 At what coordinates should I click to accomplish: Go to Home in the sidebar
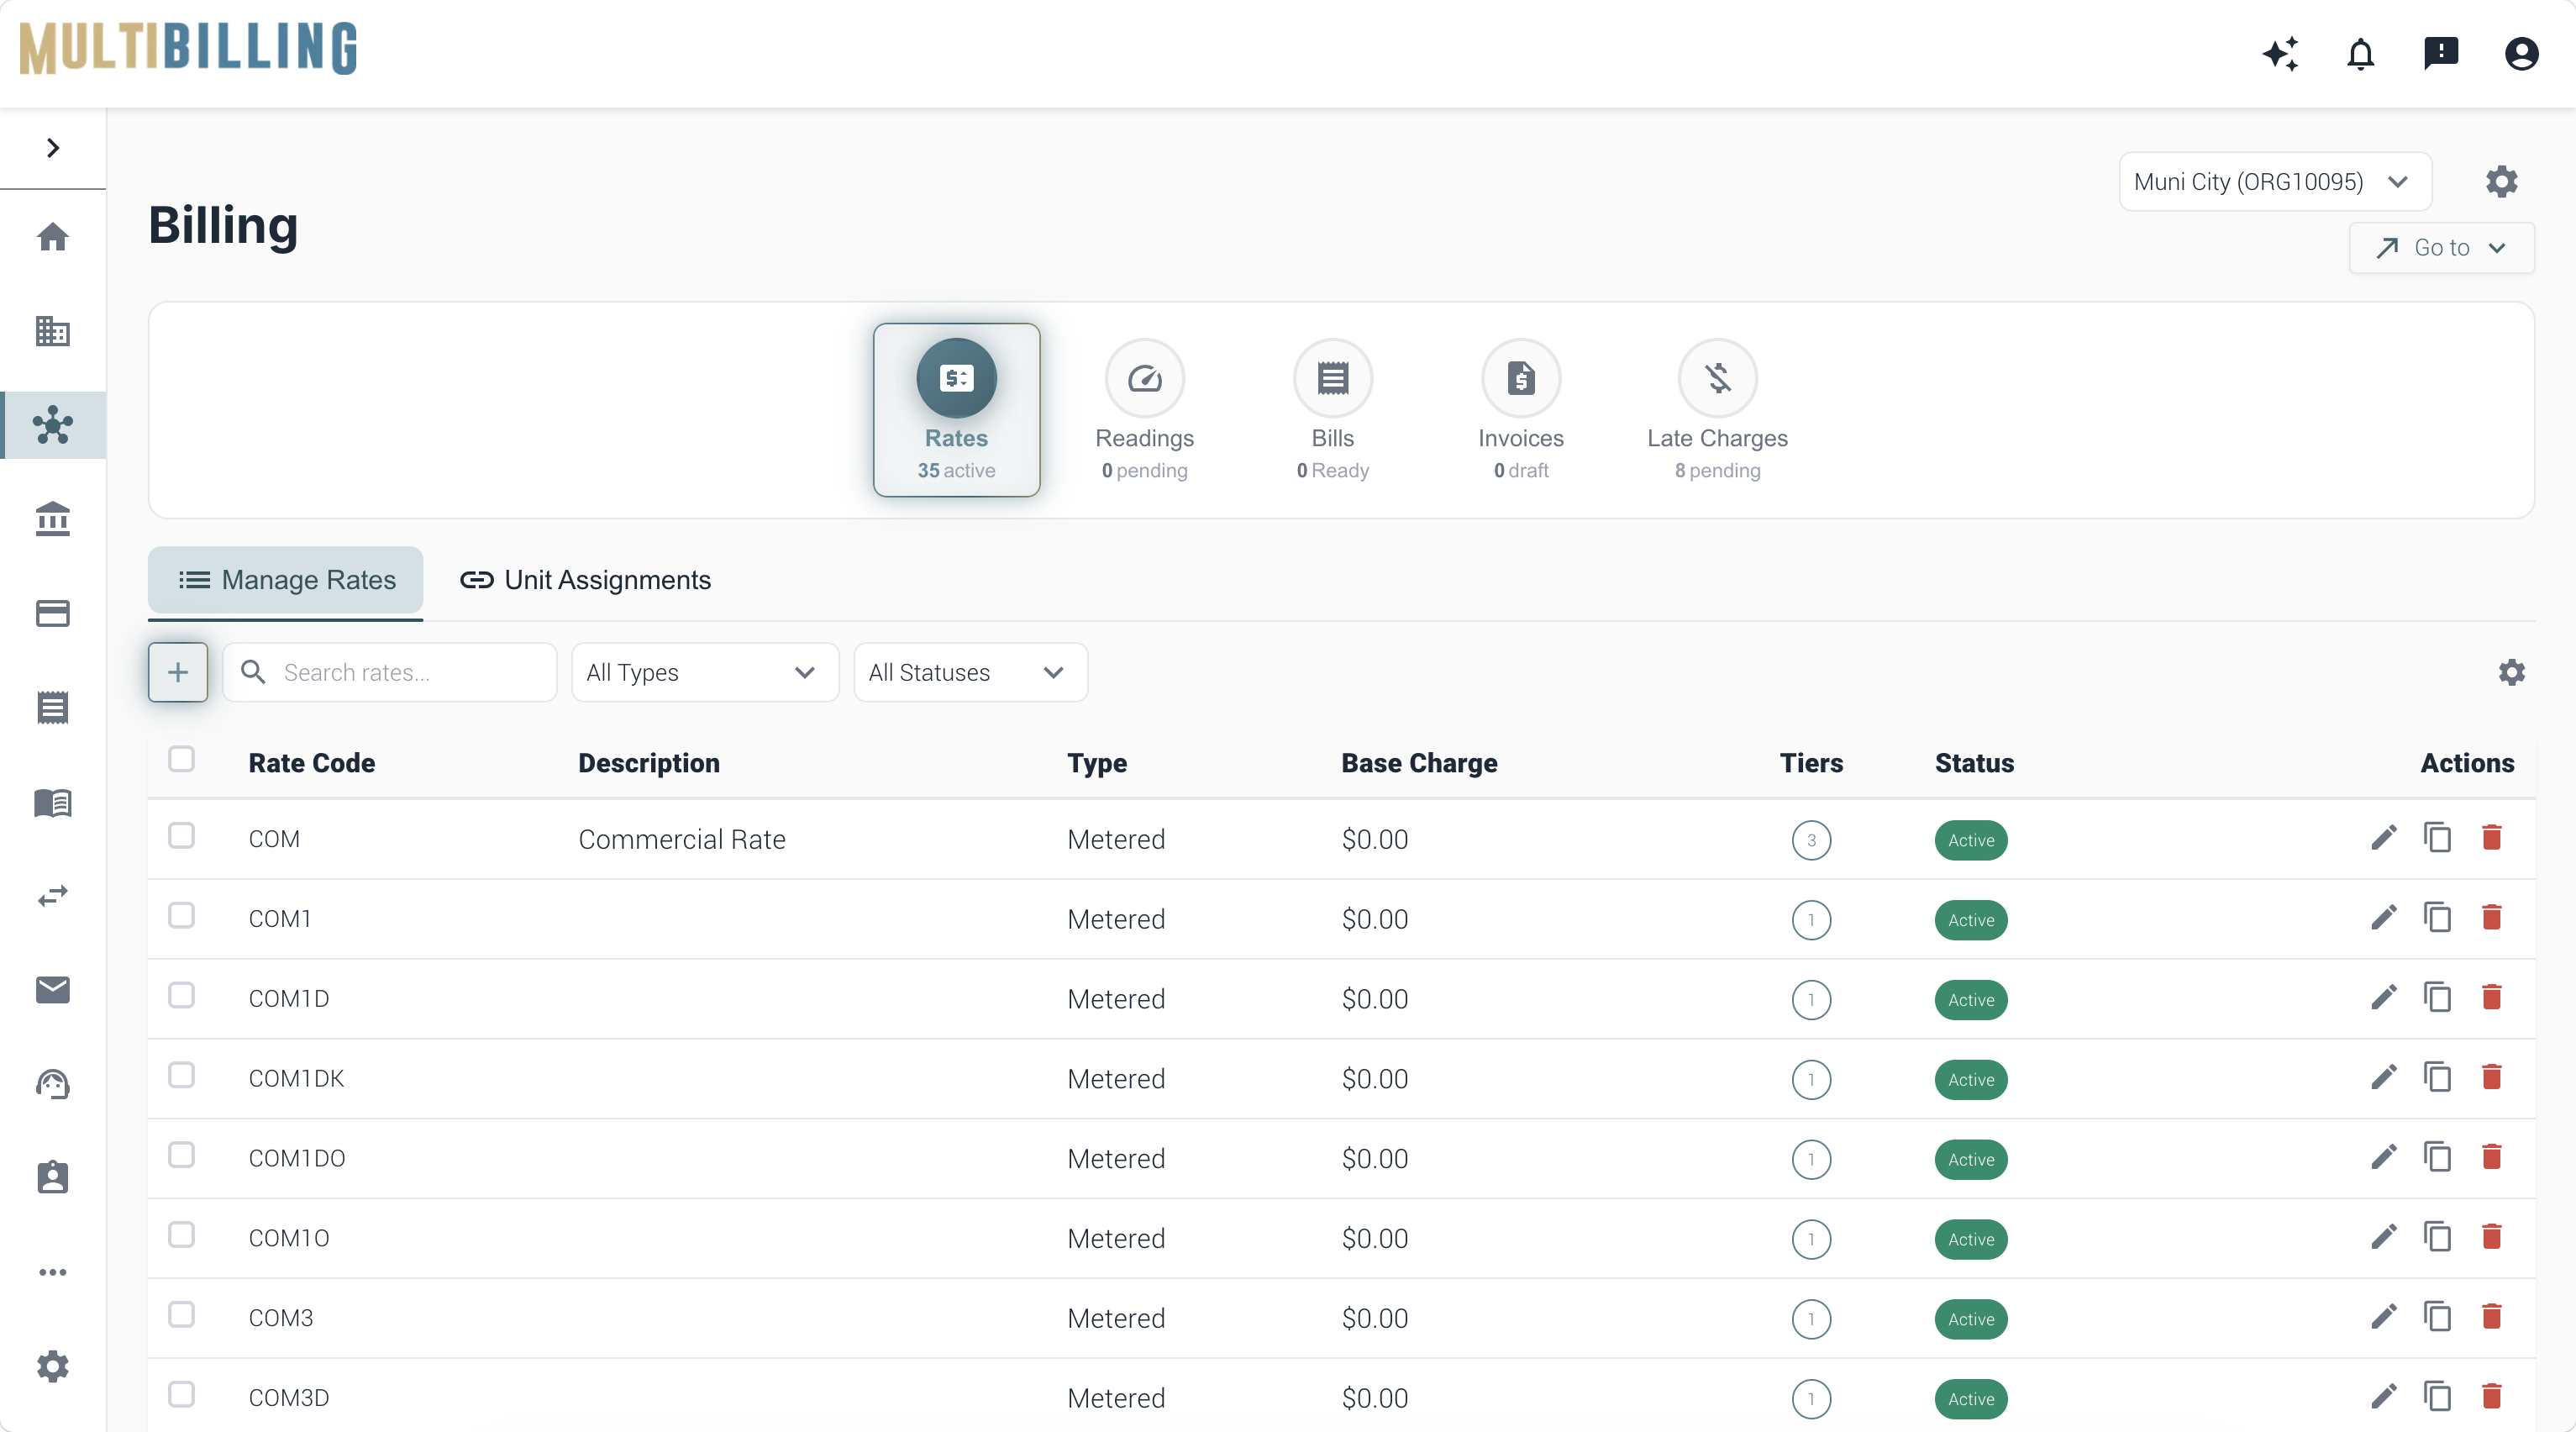coord(53,237)
